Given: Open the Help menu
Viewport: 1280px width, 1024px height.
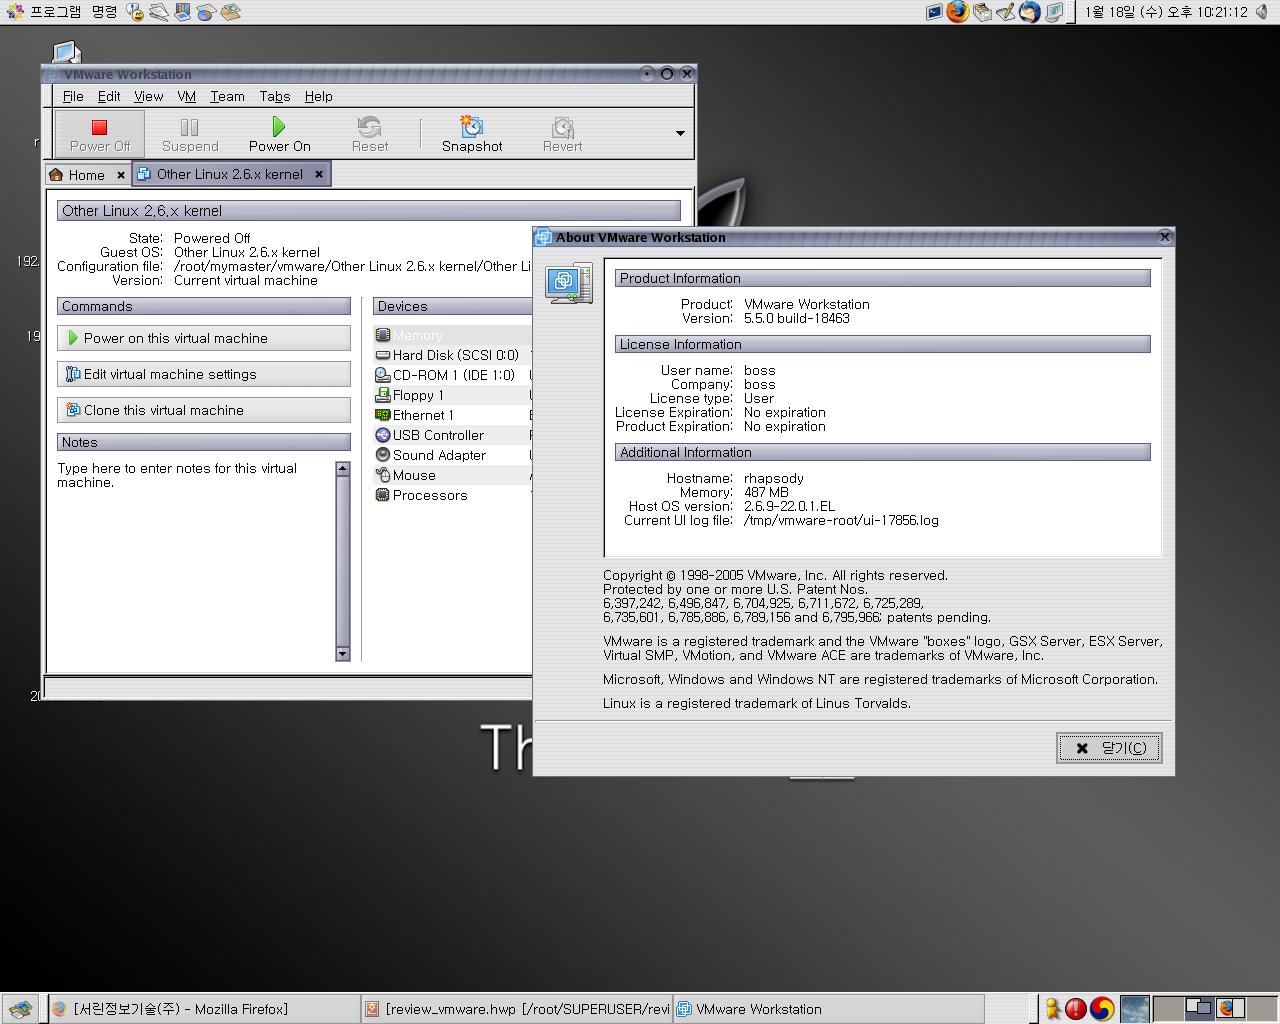Looking at the screenshot, I should point(319,96).
